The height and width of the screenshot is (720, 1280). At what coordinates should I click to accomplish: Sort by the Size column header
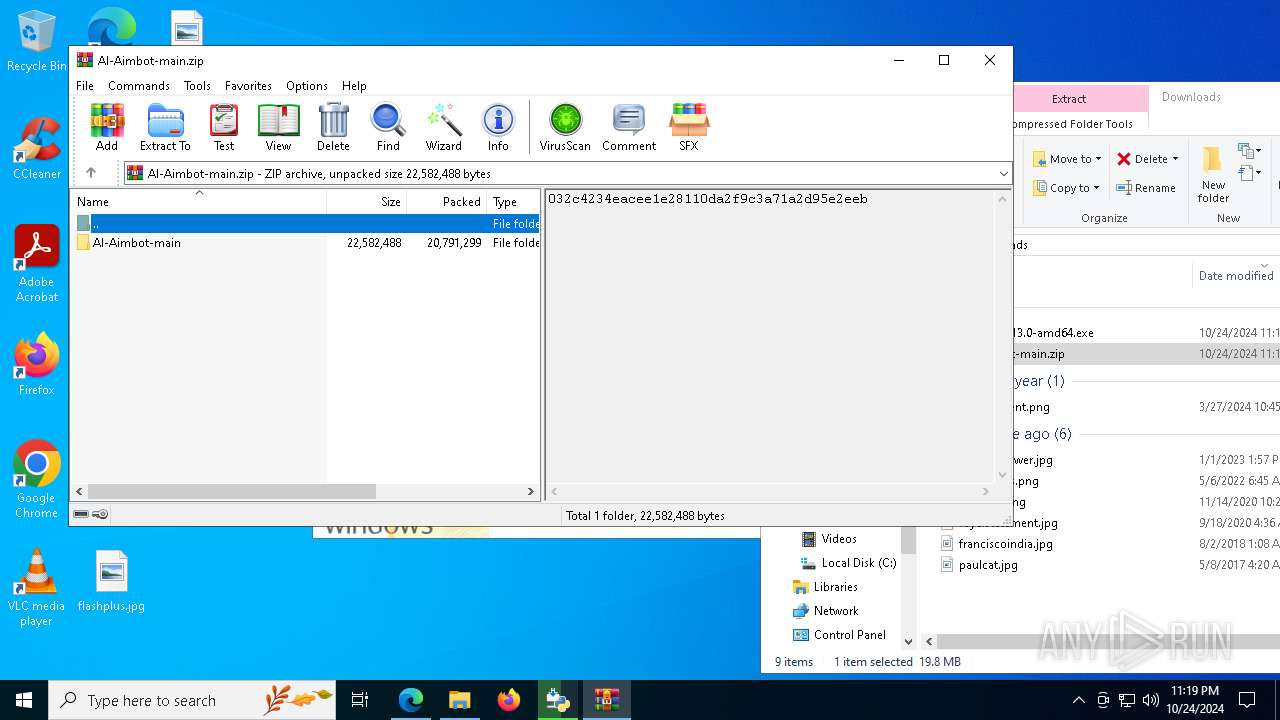point(366,201)
